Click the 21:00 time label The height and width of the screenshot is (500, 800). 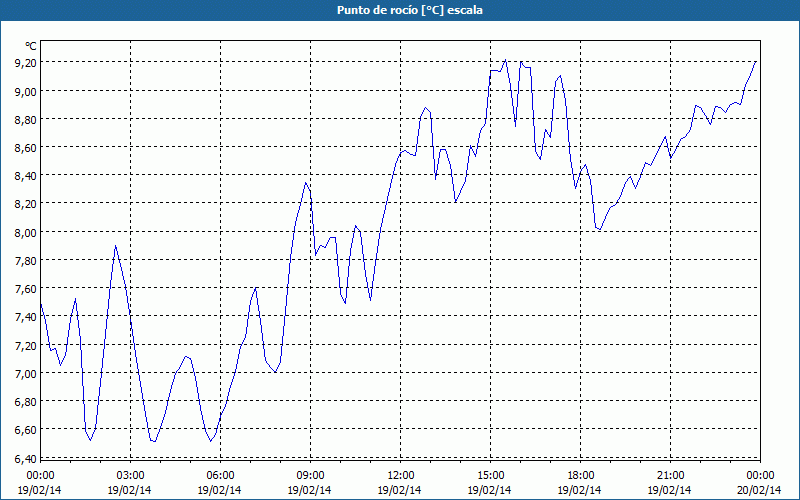pos(670,475)
